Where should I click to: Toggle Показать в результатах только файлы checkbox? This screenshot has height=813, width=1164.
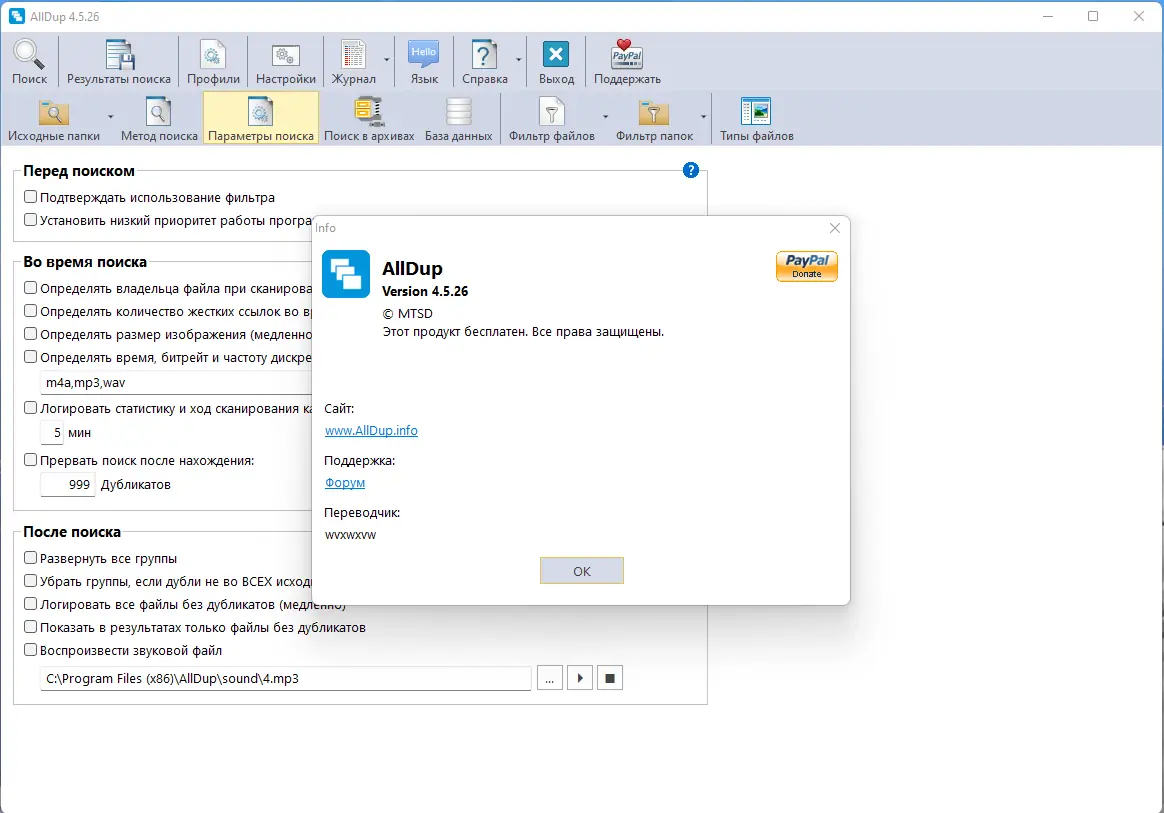click(30, 627)
